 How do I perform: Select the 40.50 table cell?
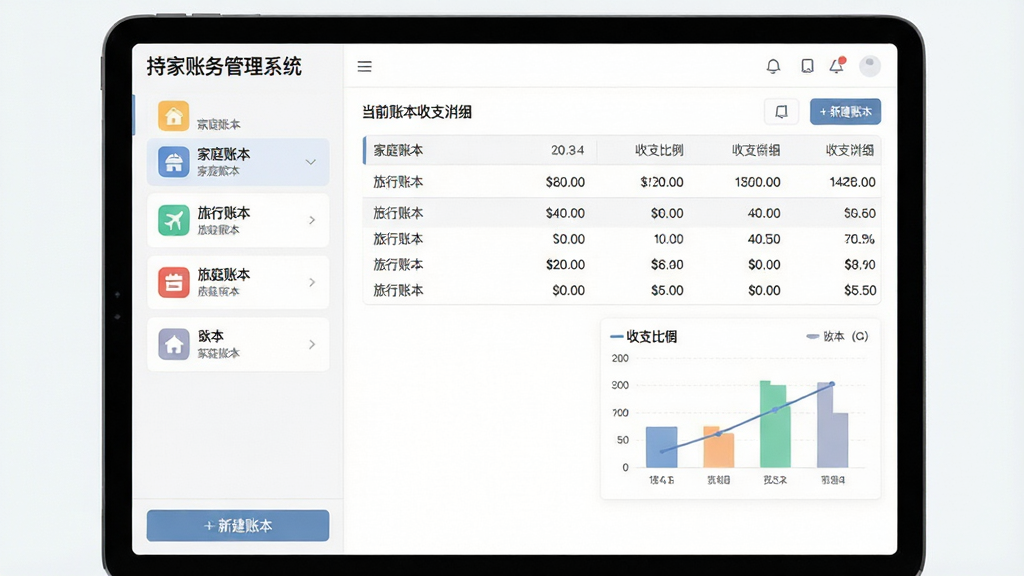click(x=764, y=239)
